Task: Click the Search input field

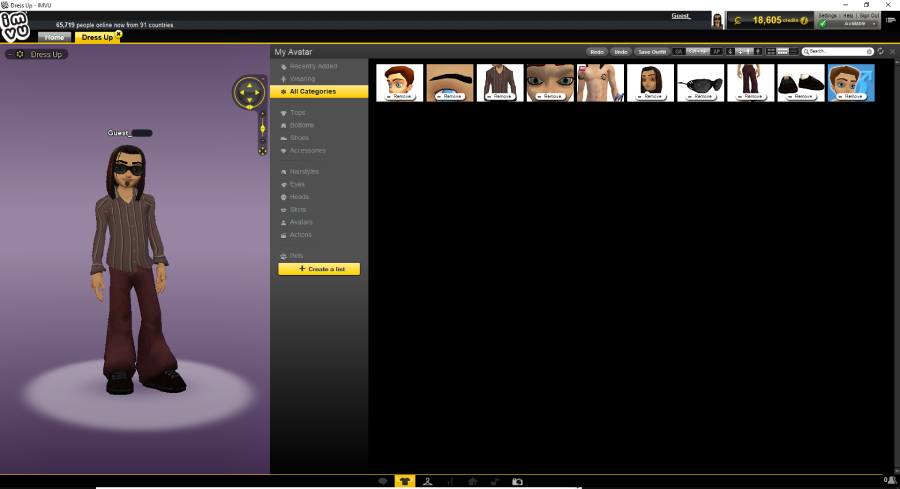Action: [837, 52]
